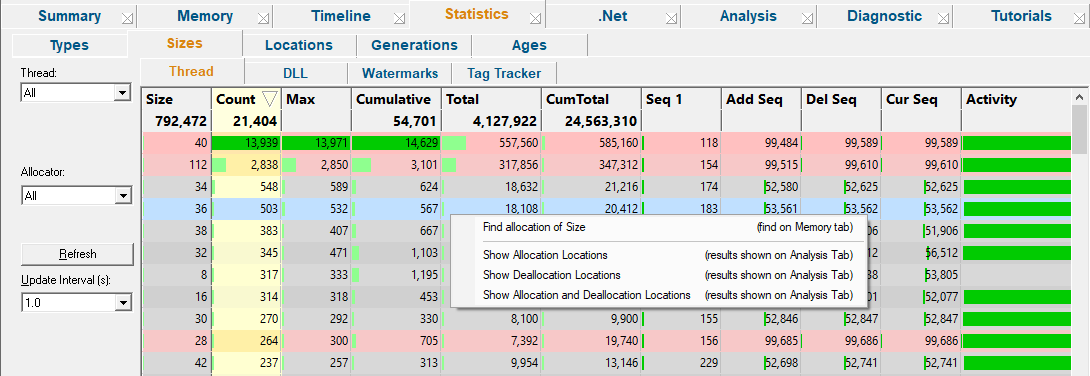Click the undock icon on Summary tab
The height and width of the screenshot is (376, 1090).
pyautogui.click(x=127, y=18)
